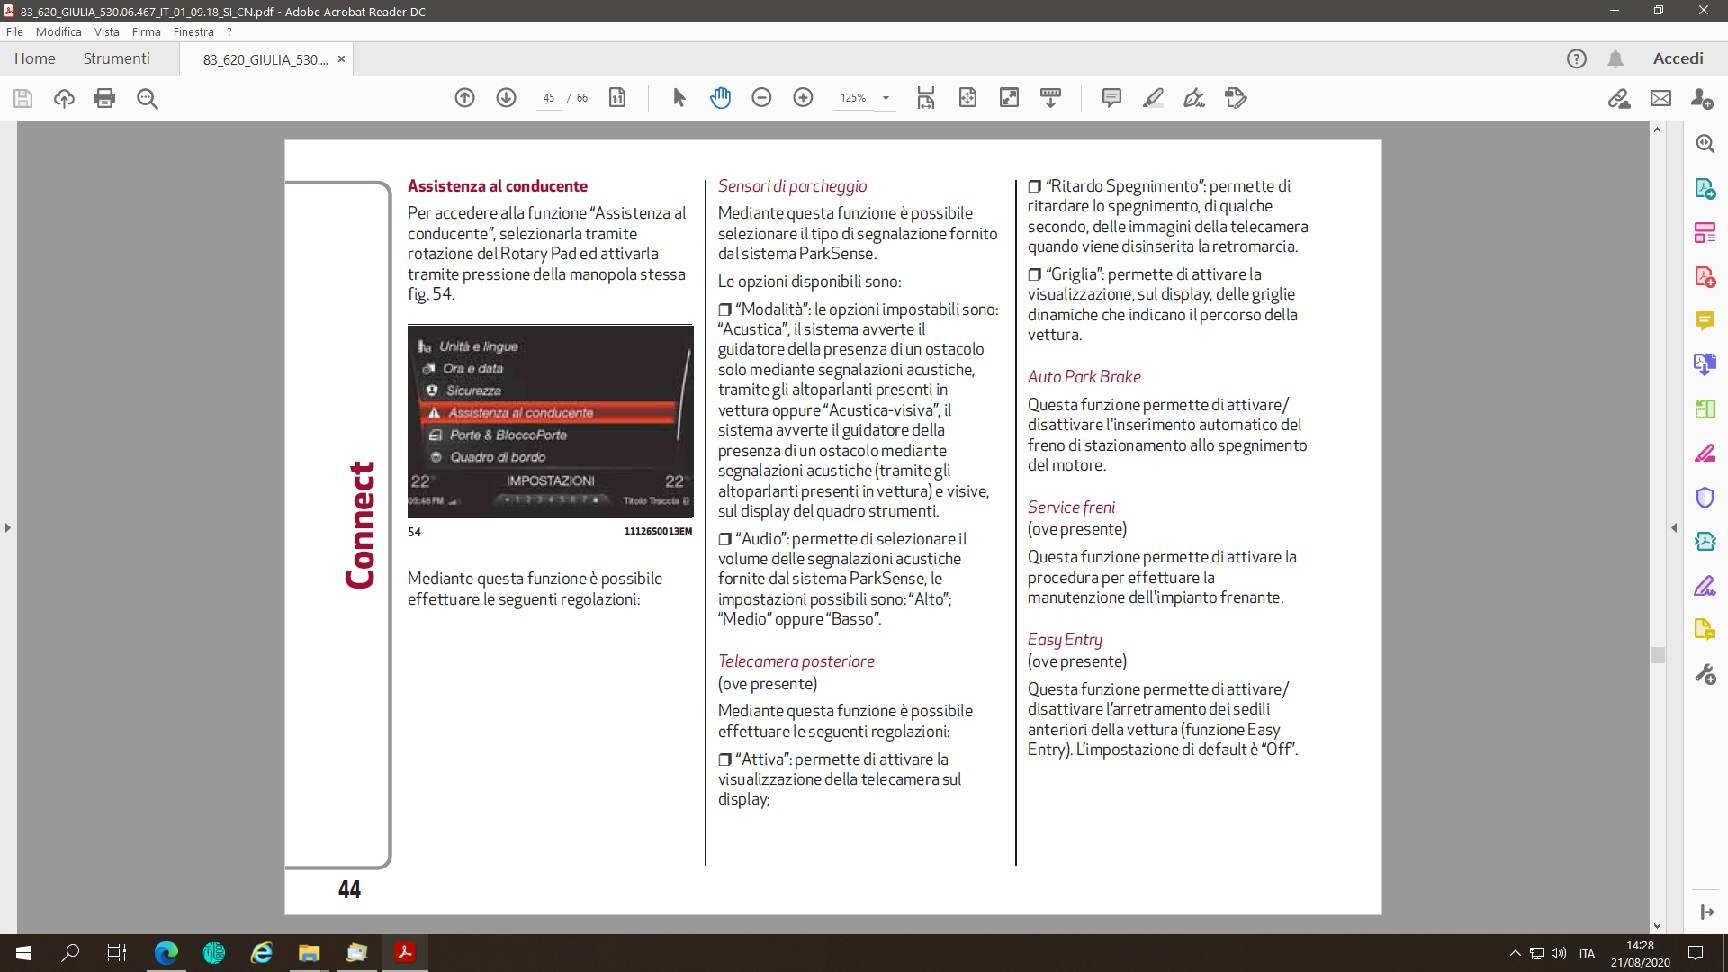This screenshot has width=1728, height=972.
Task: Click the zoom out minus button
Action: [x=761, y=98]
